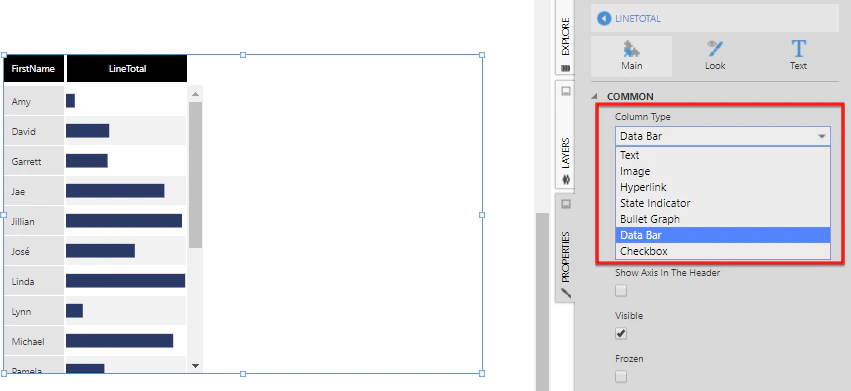The image size is (851, 391).
Task: Select the Amy row name cell
Action: (x=34, y=101)
